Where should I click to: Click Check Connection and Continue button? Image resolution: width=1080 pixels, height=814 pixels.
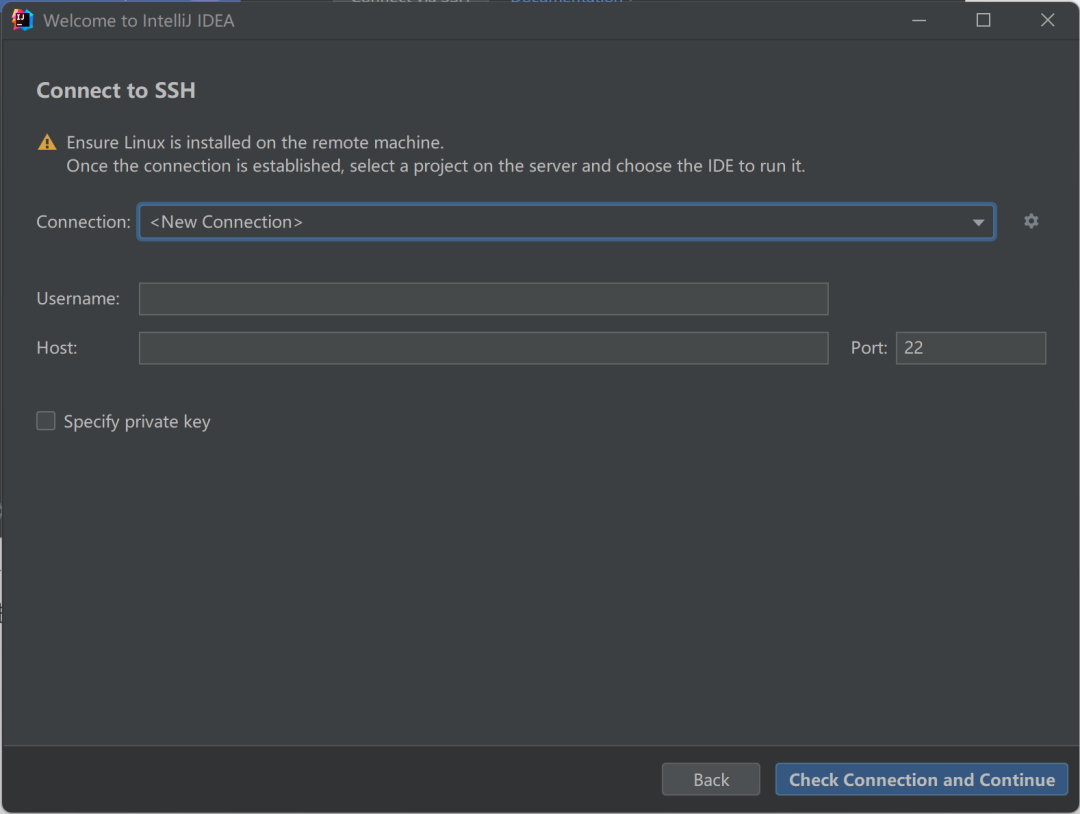922,779
